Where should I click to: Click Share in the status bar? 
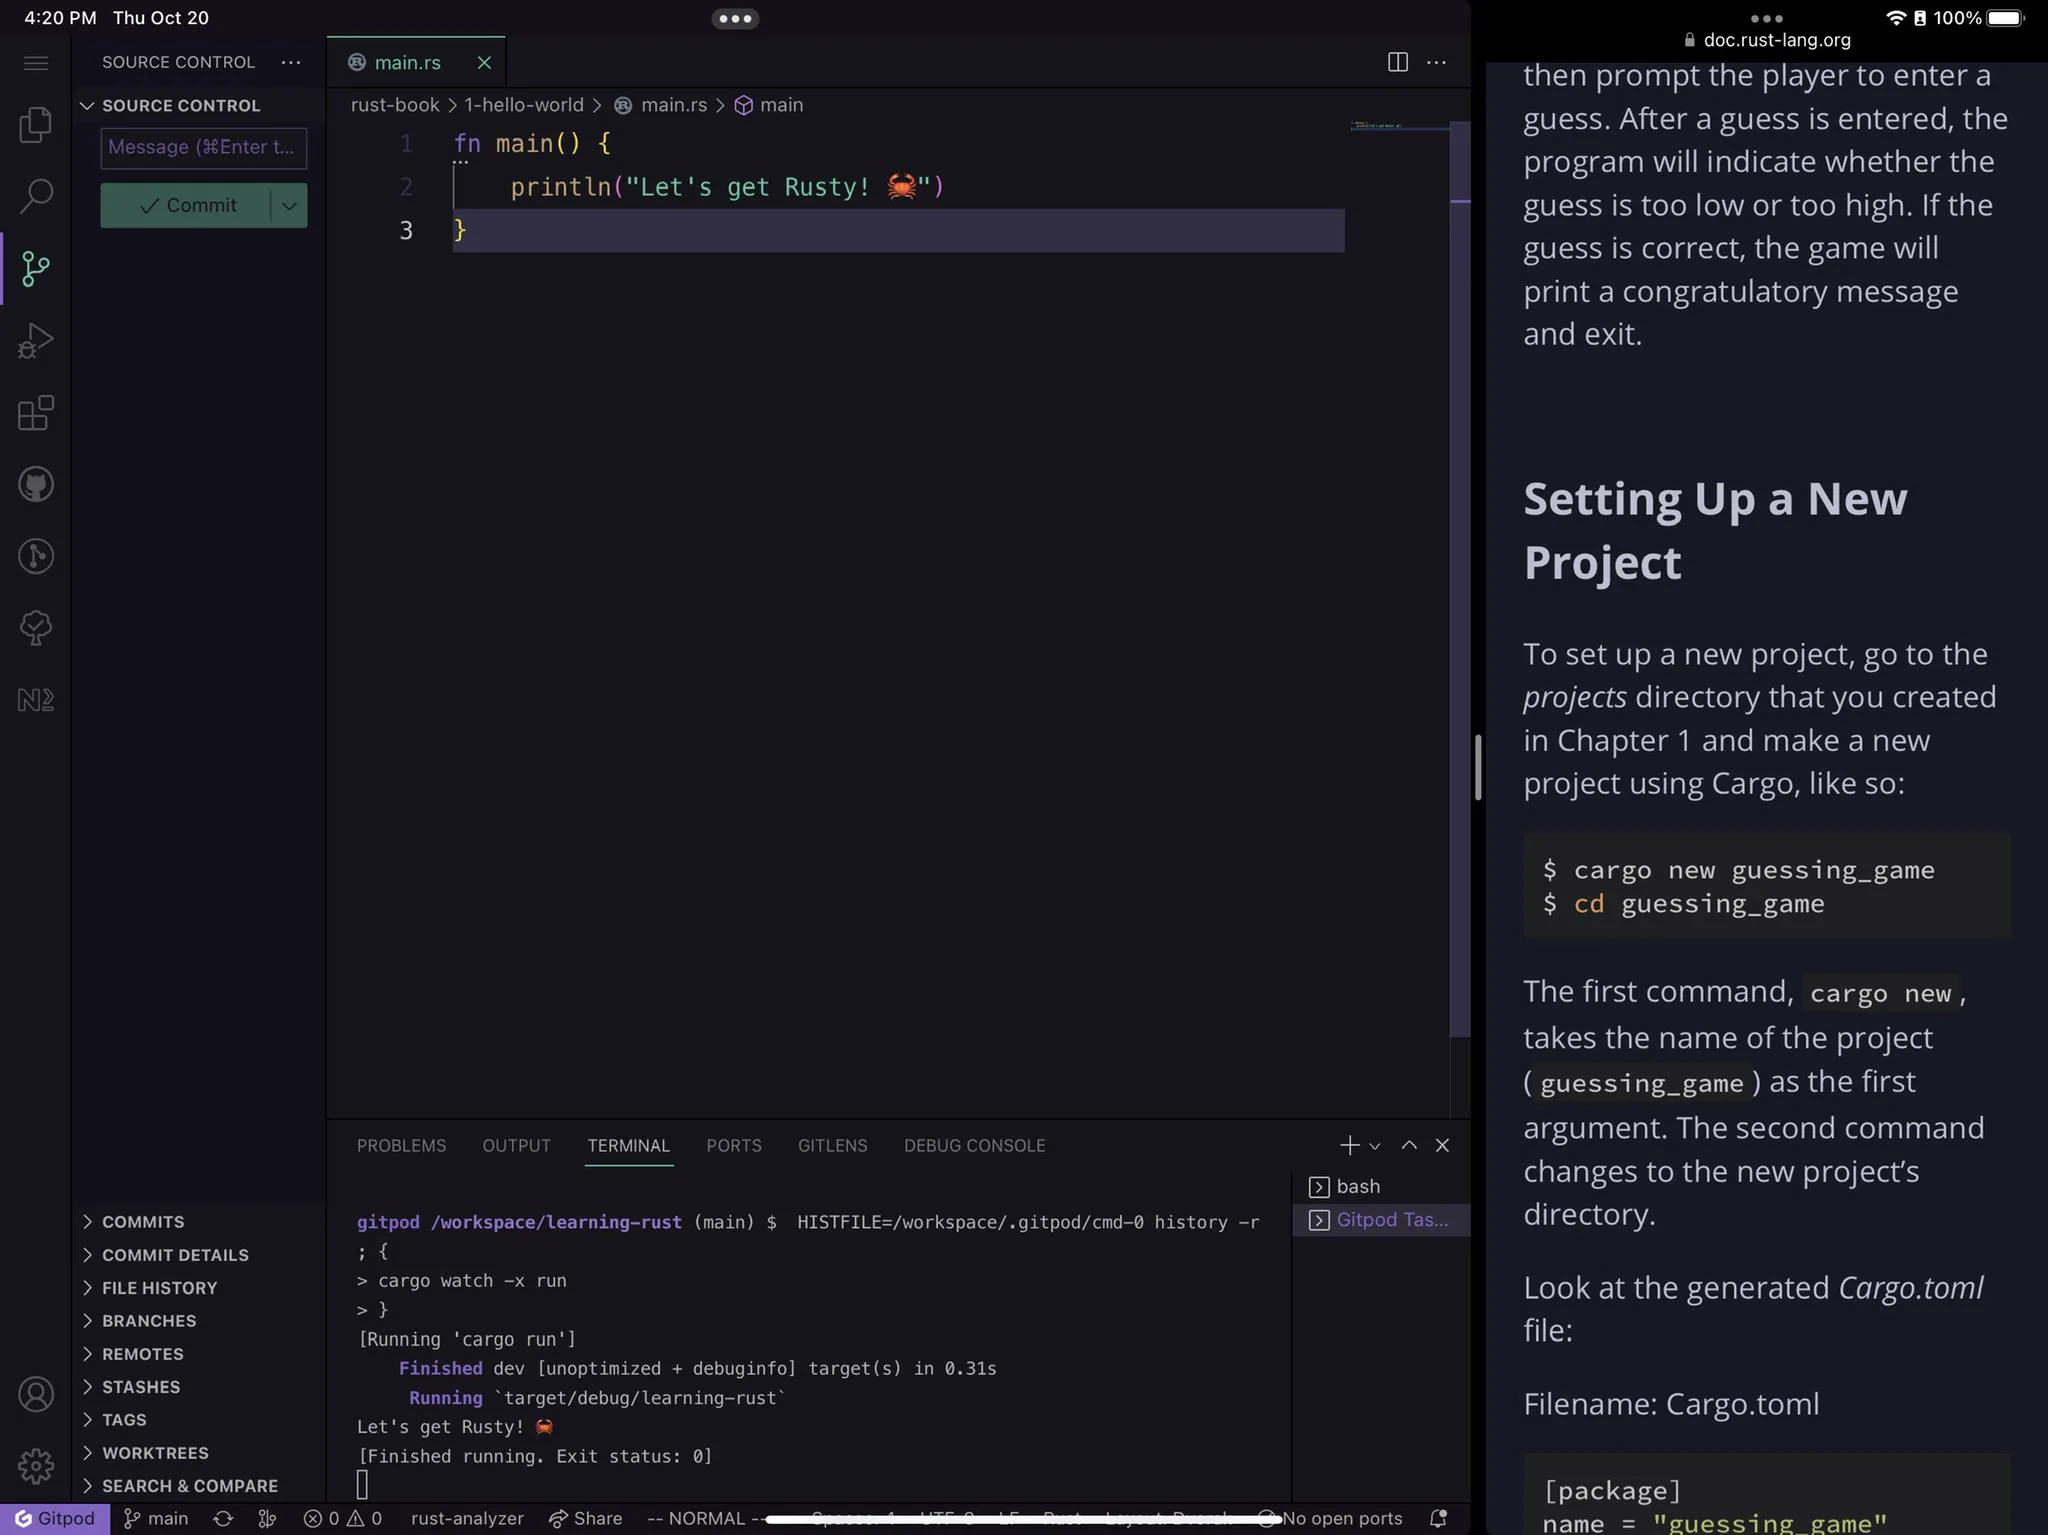586,1518
